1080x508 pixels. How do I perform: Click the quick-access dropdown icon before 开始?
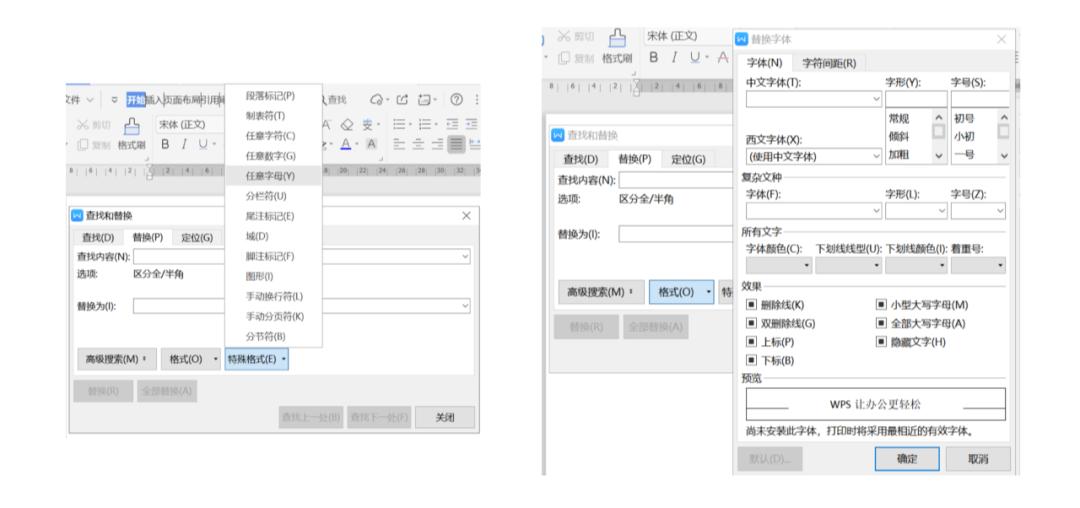pyautogui.click(x=114, y=100)
